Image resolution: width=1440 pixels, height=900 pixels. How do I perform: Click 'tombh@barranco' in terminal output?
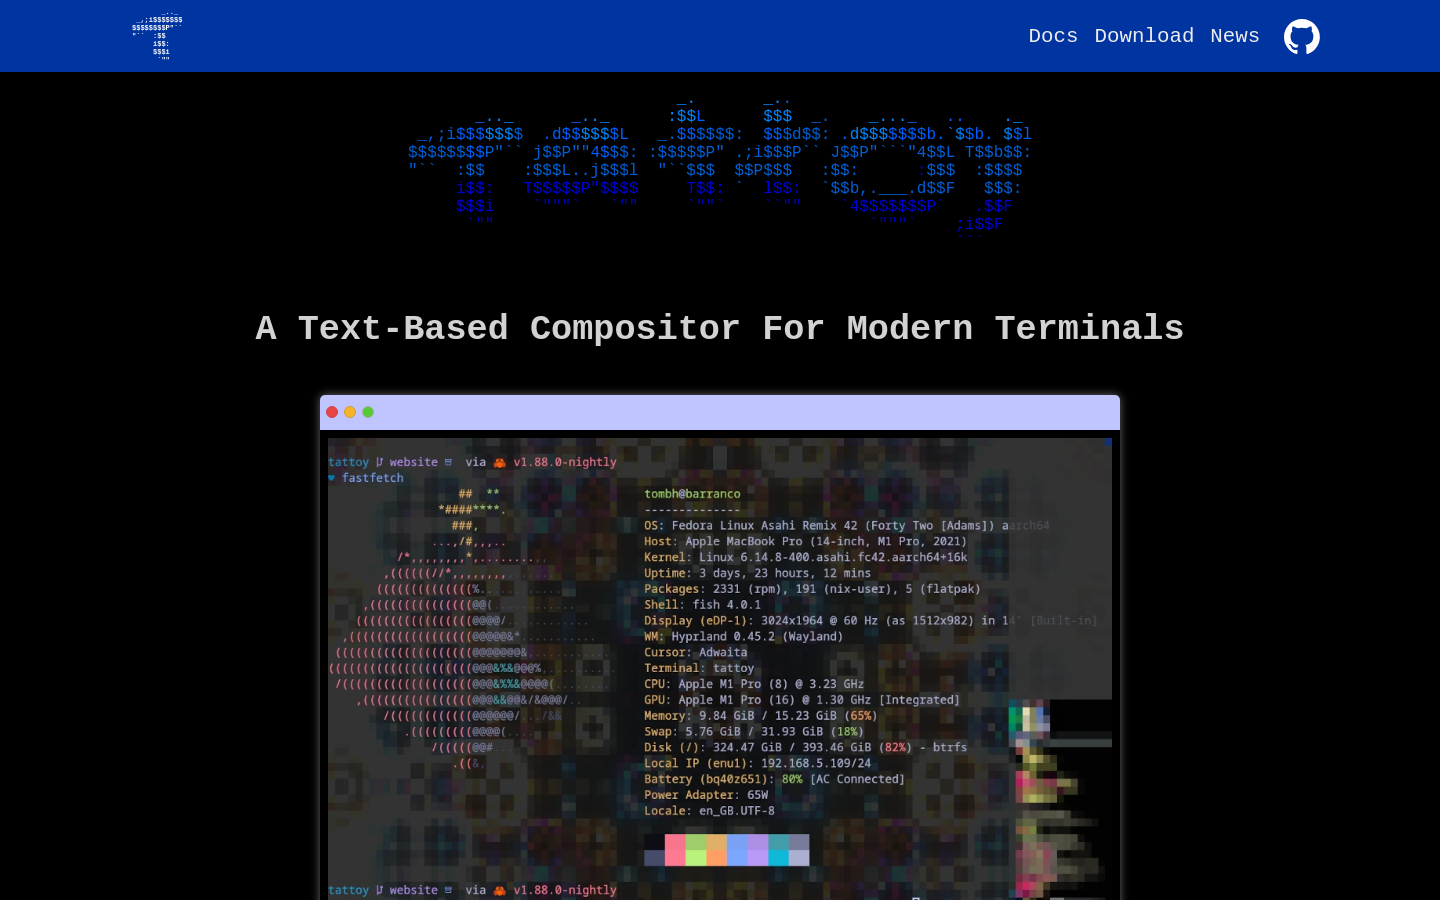pos(692,494)
